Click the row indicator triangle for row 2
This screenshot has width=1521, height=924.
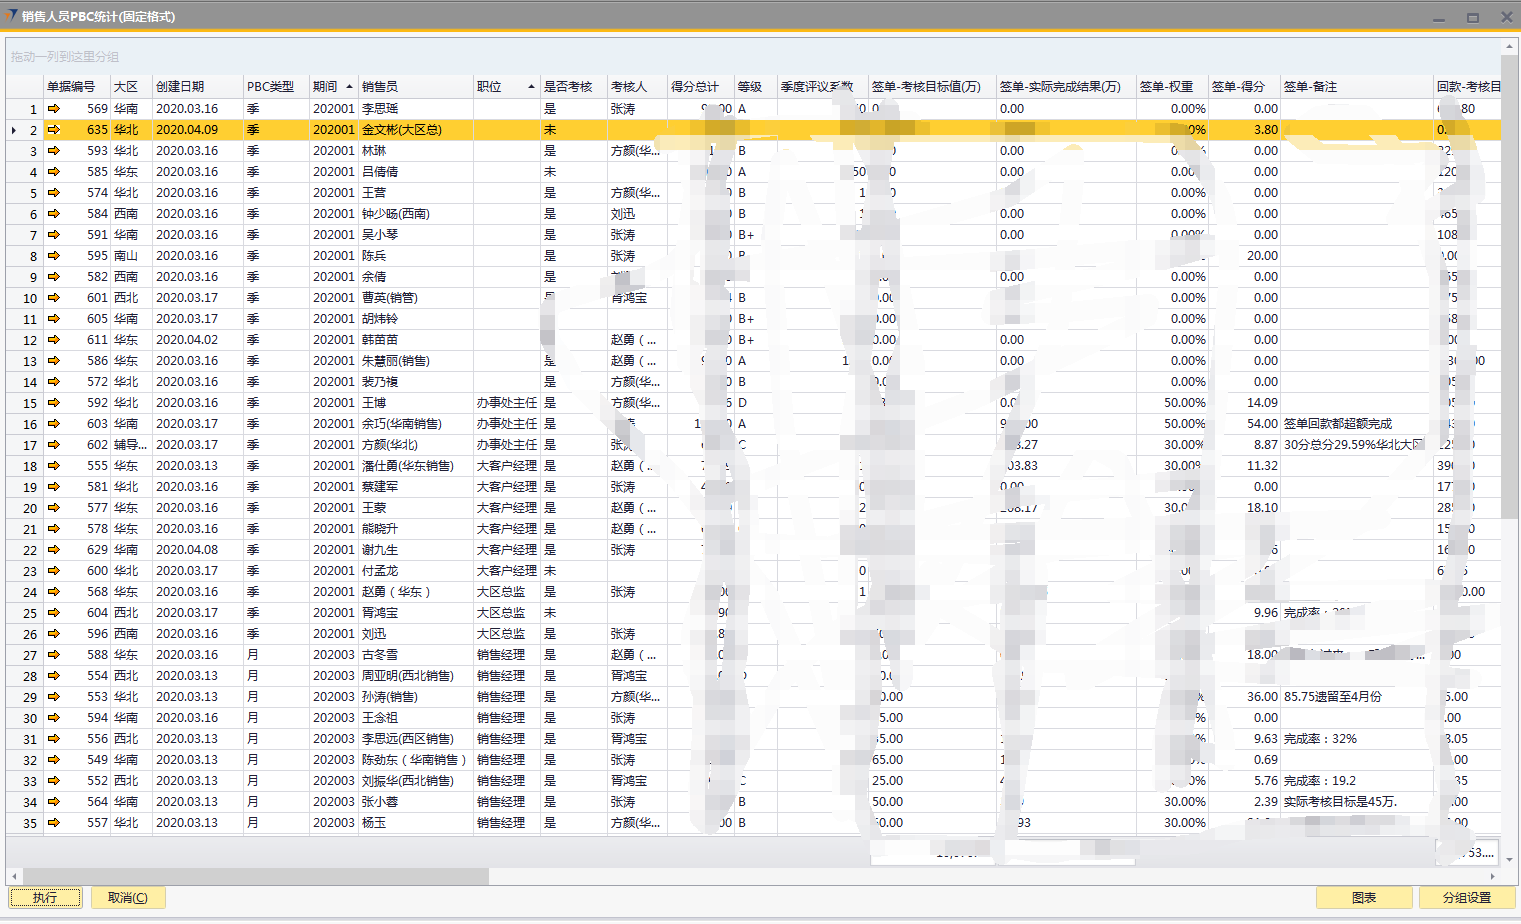point(13,130)
